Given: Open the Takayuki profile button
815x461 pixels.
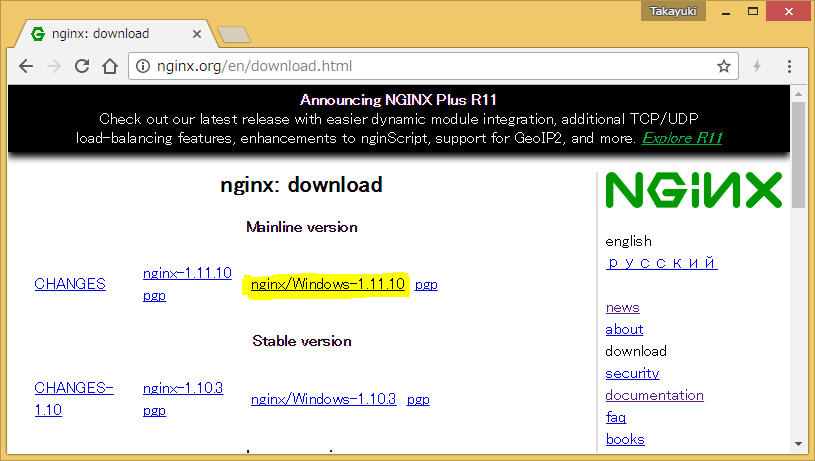Looking at the screenshot, I should (x=673, y=11).
